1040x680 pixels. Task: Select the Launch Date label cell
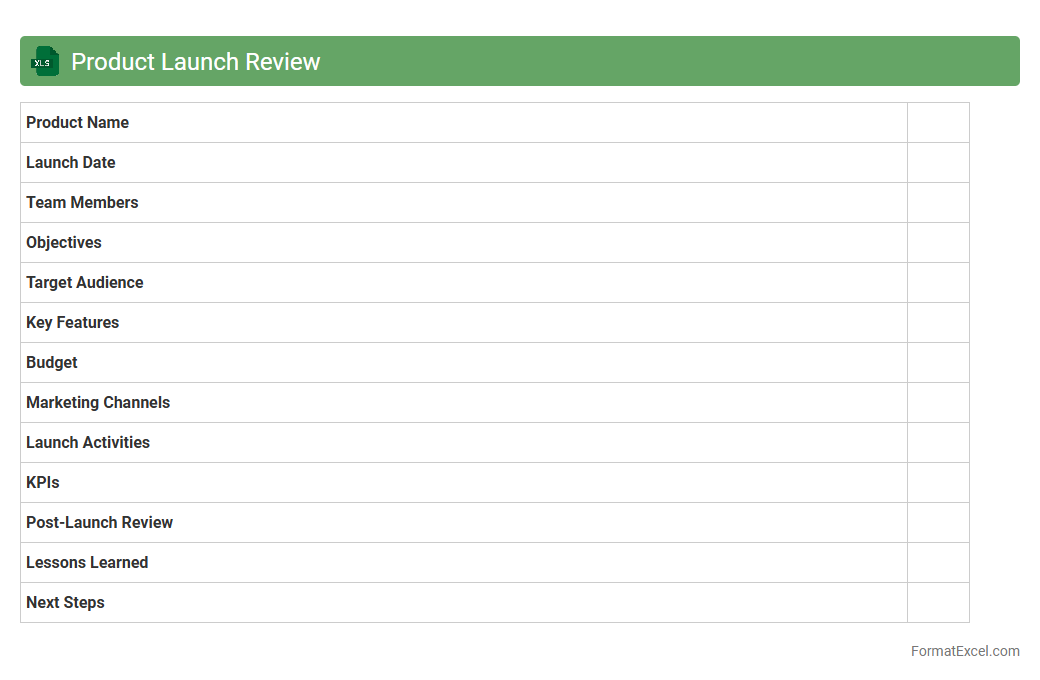[71, 163]
